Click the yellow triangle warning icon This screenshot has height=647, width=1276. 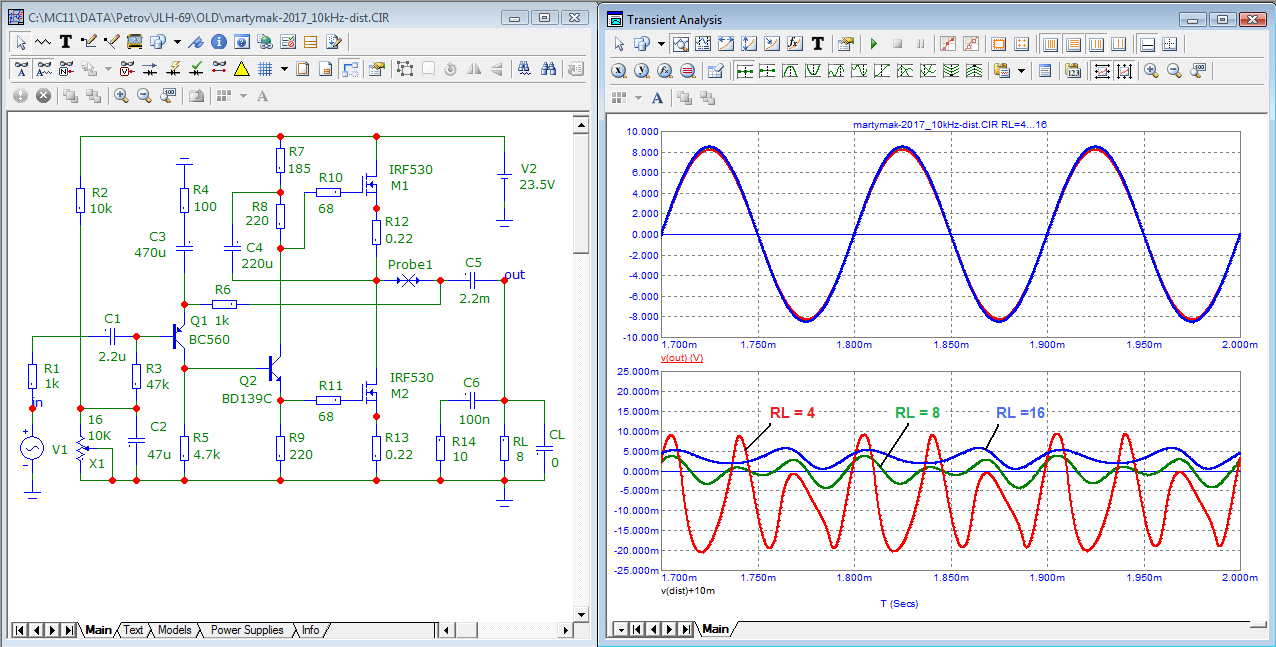coord(242,69)
